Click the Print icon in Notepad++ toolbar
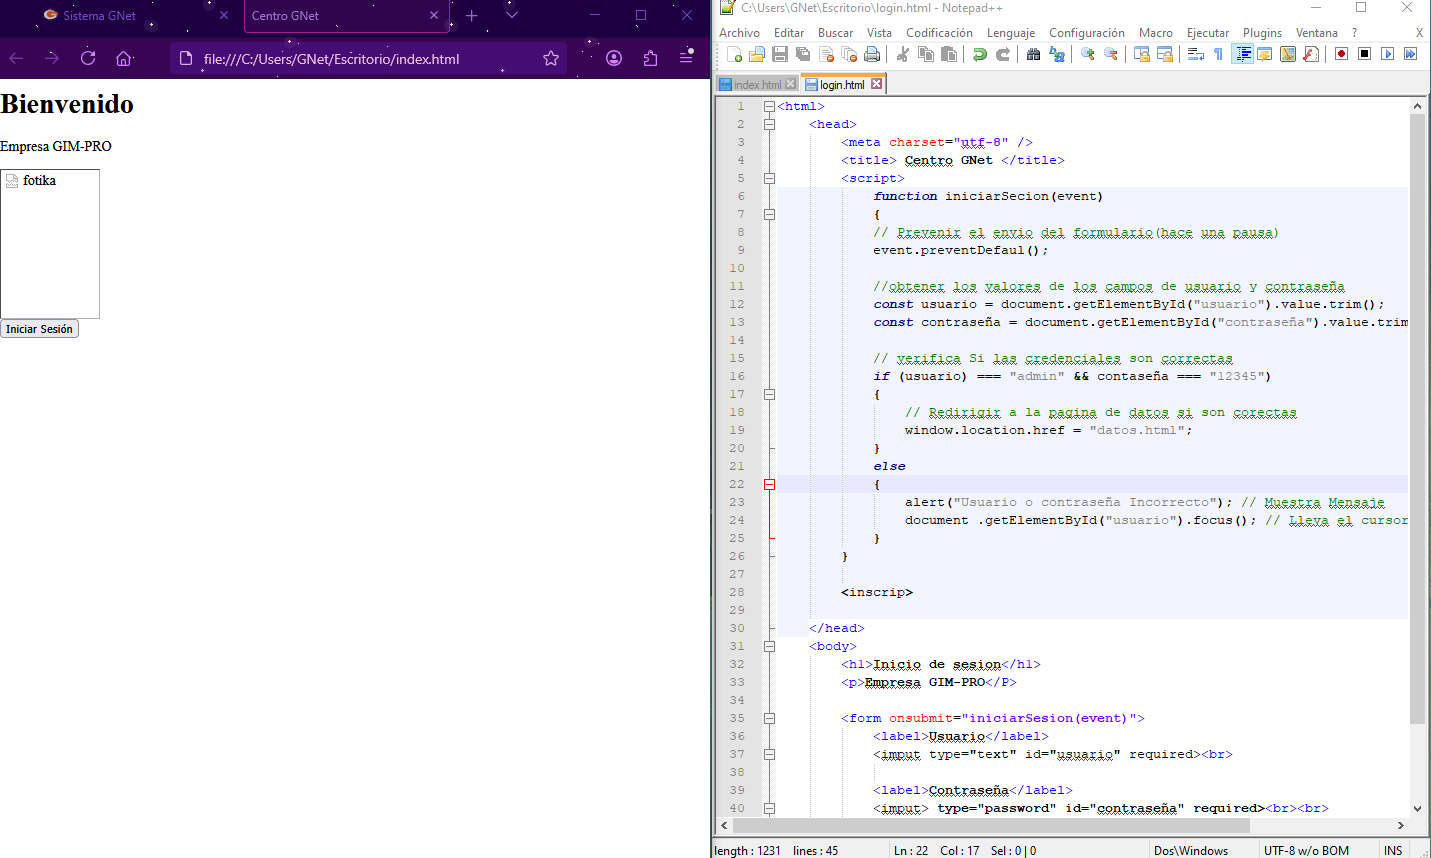The image size is (1431, 858). 872,54
